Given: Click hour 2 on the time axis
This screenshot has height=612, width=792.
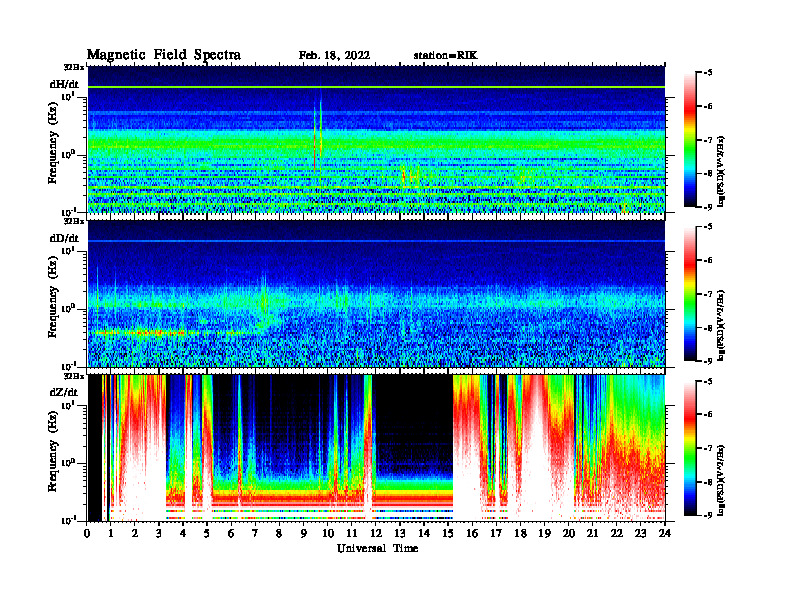Looking at the screenshot, I should (135, 533).
